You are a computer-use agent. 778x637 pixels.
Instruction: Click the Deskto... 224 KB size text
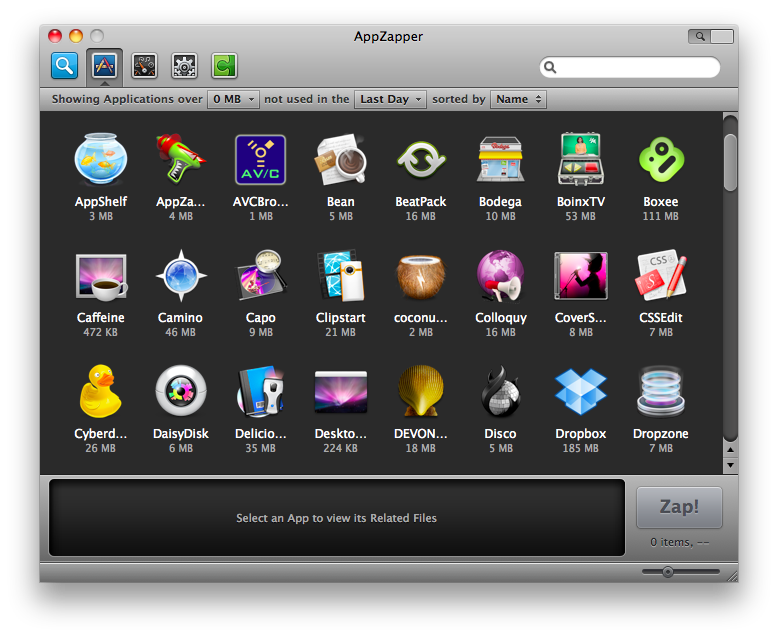coord(340,448)
